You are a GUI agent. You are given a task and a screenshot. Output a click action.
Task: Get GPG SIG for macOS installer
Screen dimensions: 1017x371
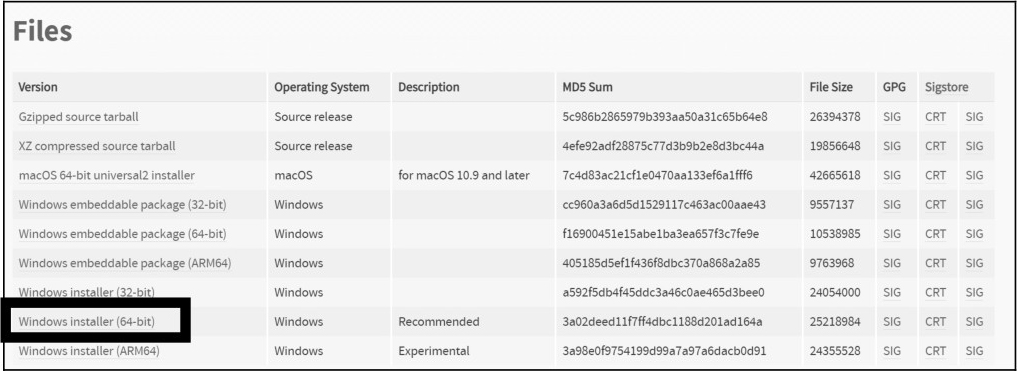[x=892, y=175]
